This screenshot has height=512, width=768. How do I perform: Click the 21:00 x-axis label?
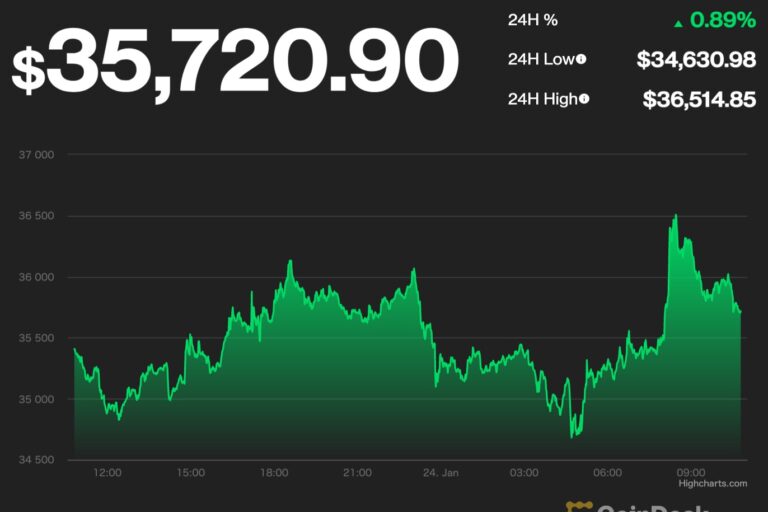[x=357, y=473]
